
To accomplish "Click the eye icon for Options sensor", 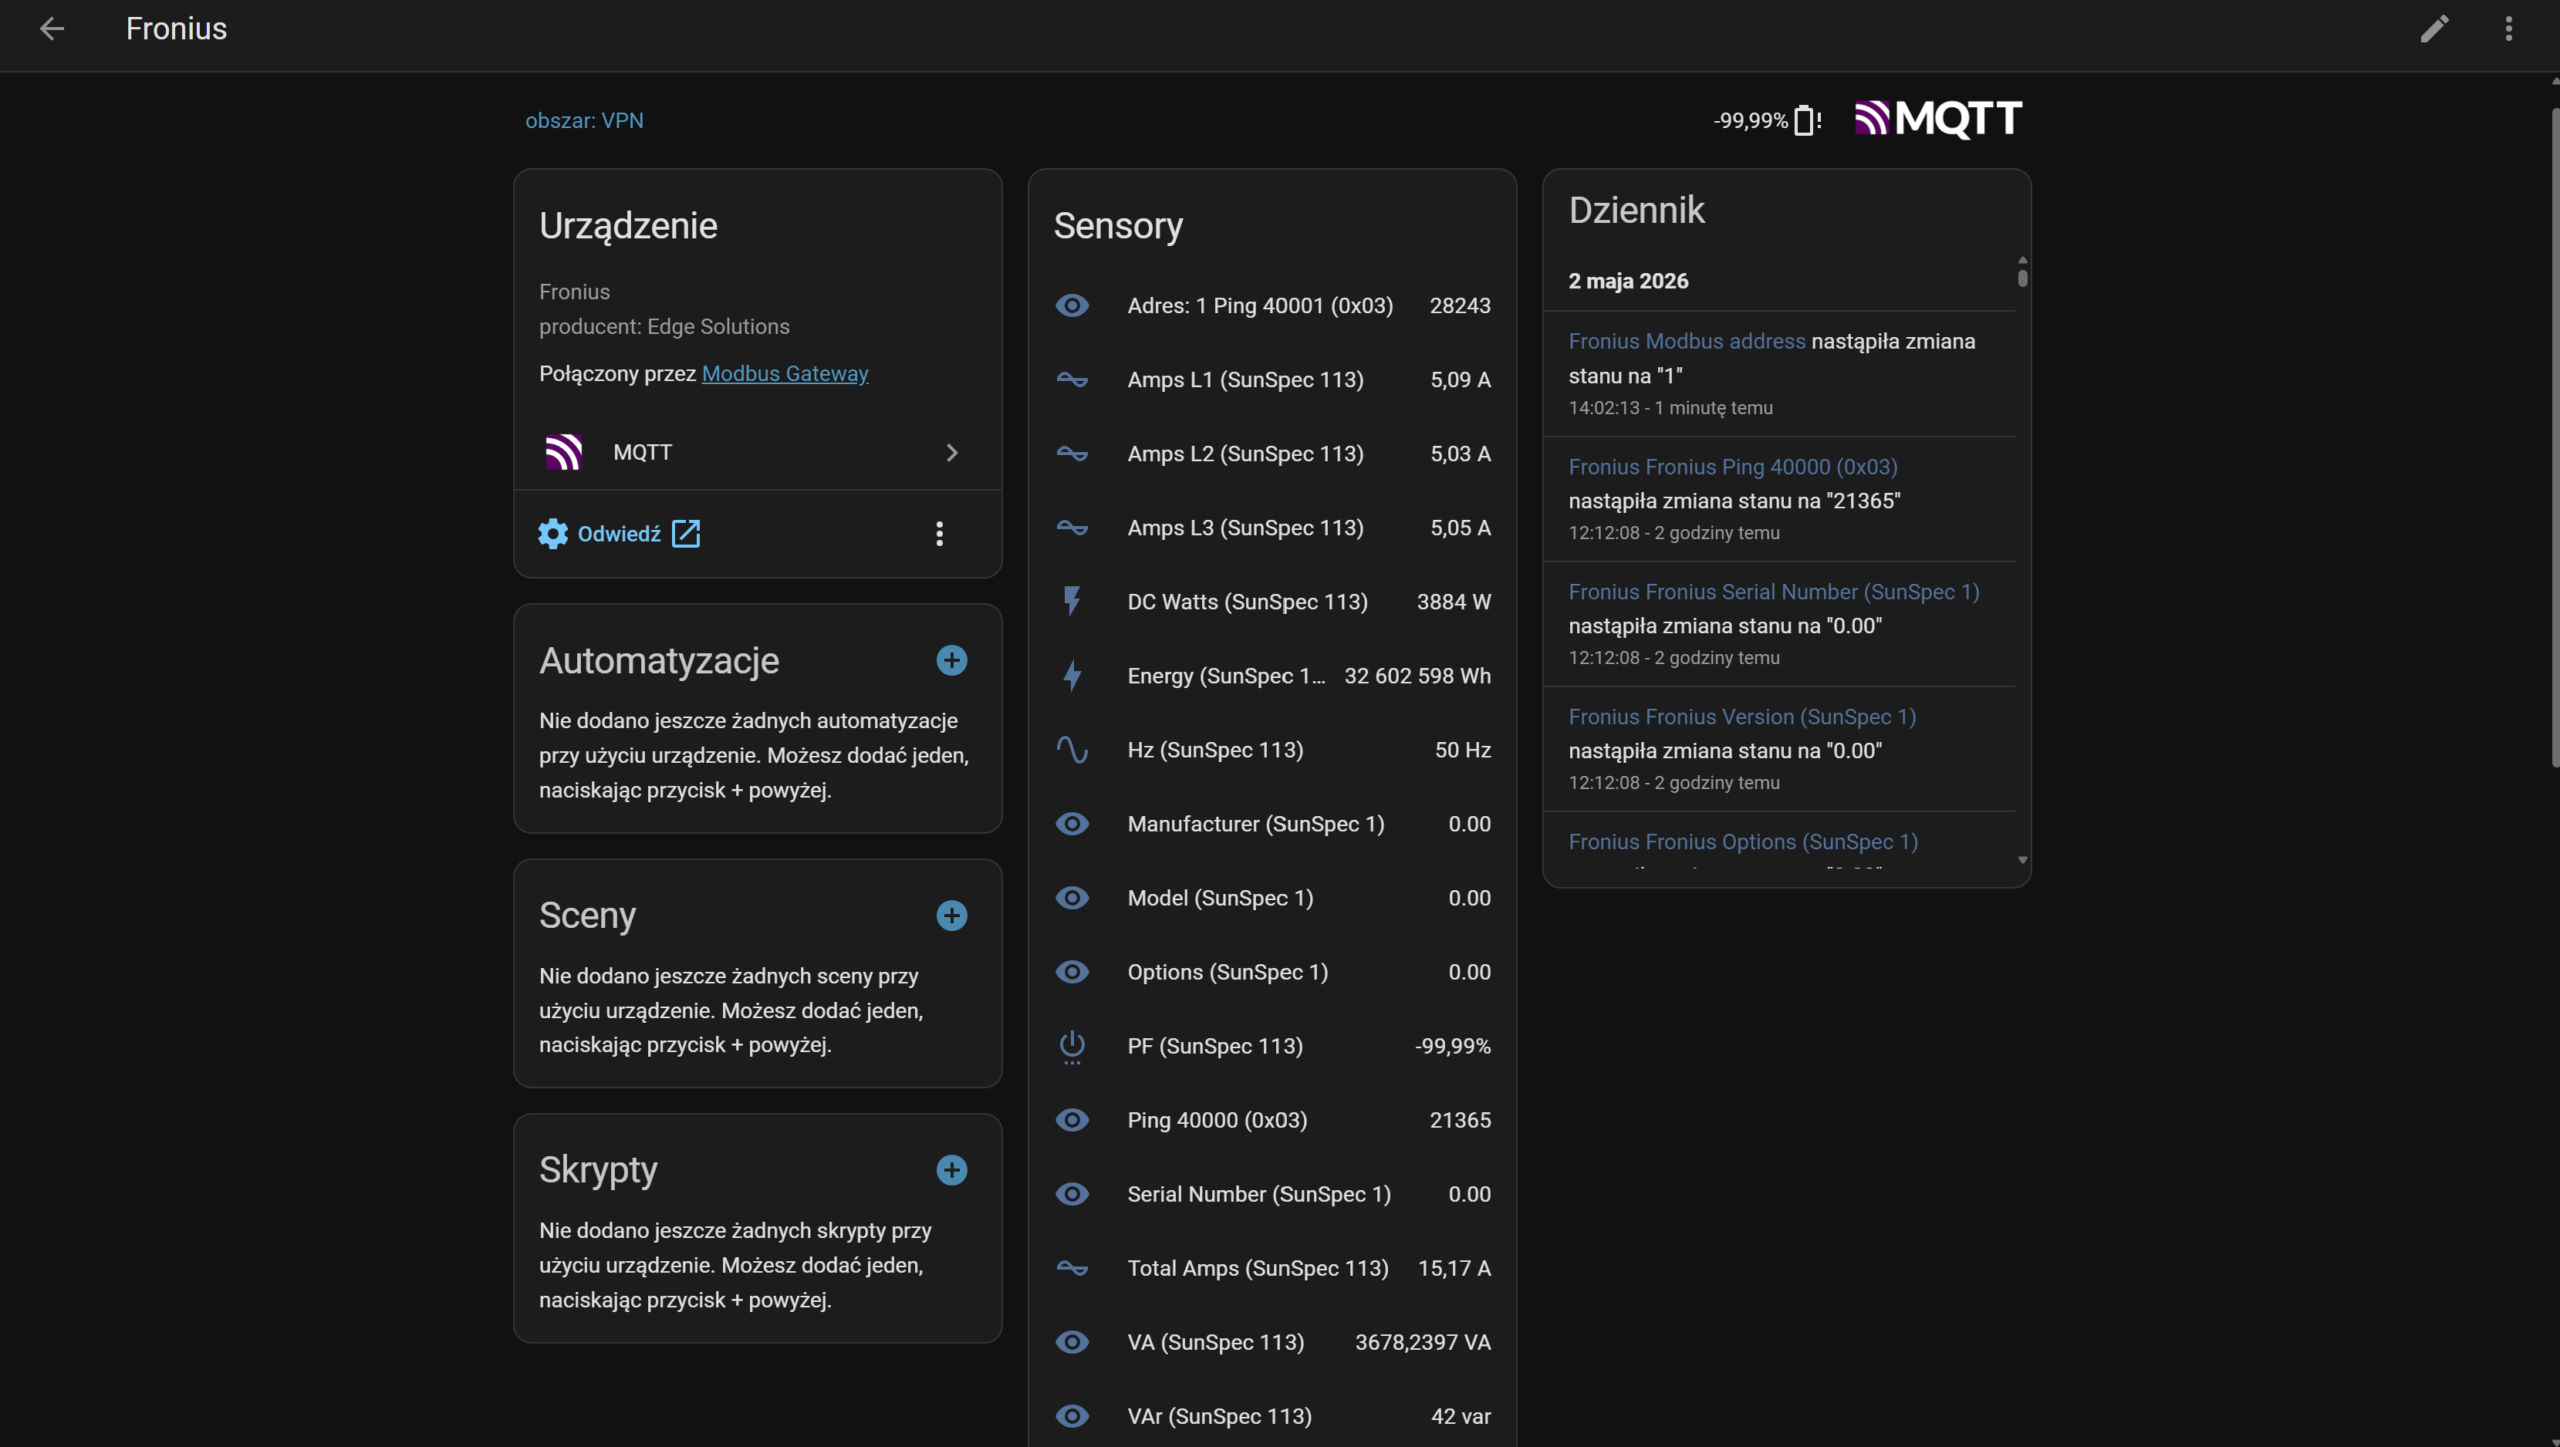I will (1072, 972).
